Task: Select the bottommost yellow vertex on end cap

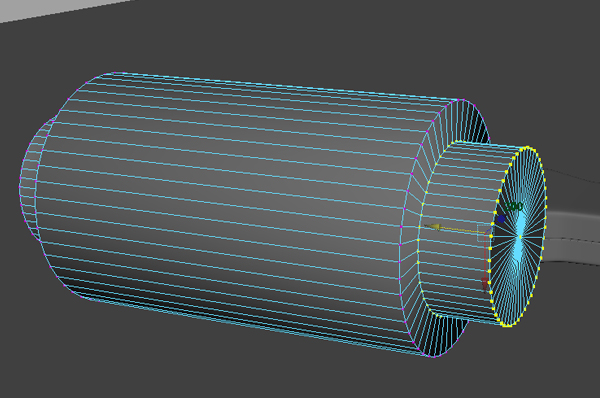Action: (x=507, y=325)
